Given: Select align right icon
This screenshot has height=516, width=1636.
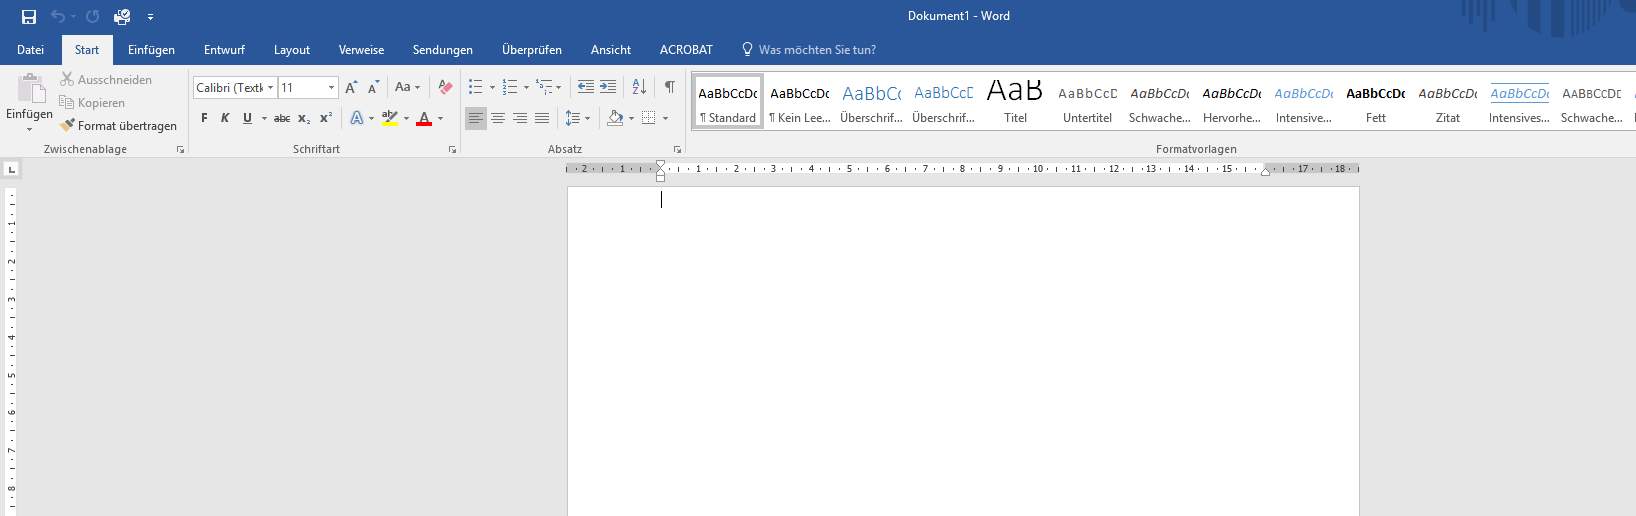Looking at the screenshot, I should pyautogui.click(x=520, y=118).
